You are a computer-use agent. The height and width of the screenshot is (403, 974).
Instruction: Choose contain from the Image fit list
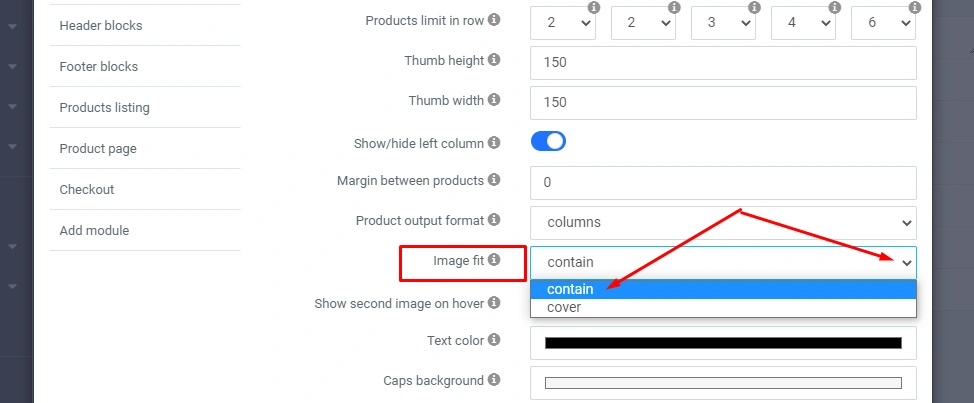pyautogui.click(x=571, y=289)
